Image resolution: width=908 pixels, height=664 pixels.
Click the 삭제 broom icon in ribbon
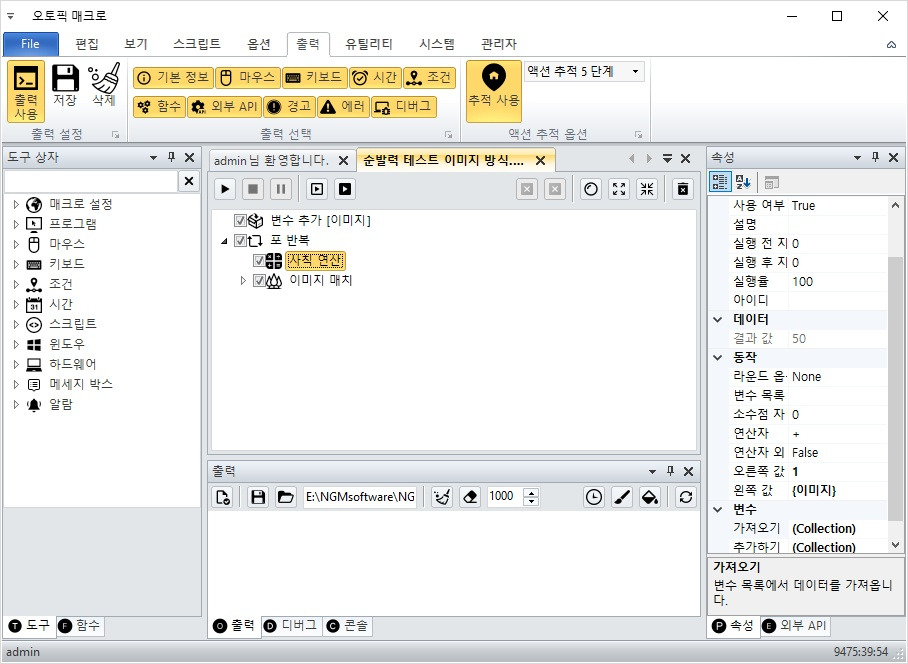(x=104, y=85)
